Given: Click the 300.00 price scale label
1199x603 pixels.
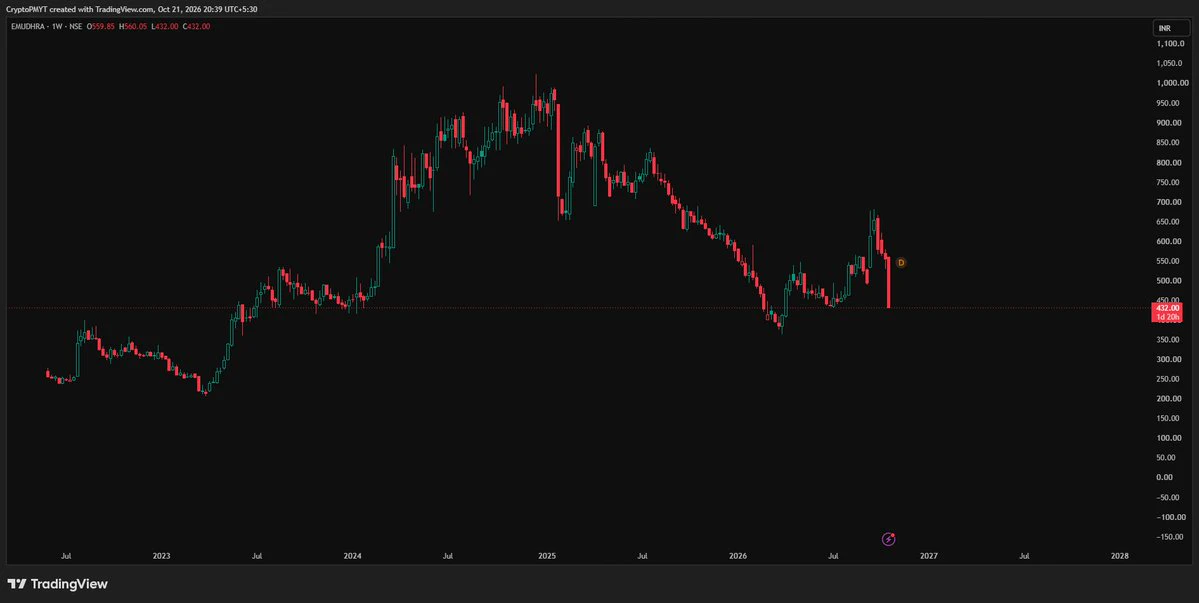Looking at the screenshot, I should [1170, 359].
